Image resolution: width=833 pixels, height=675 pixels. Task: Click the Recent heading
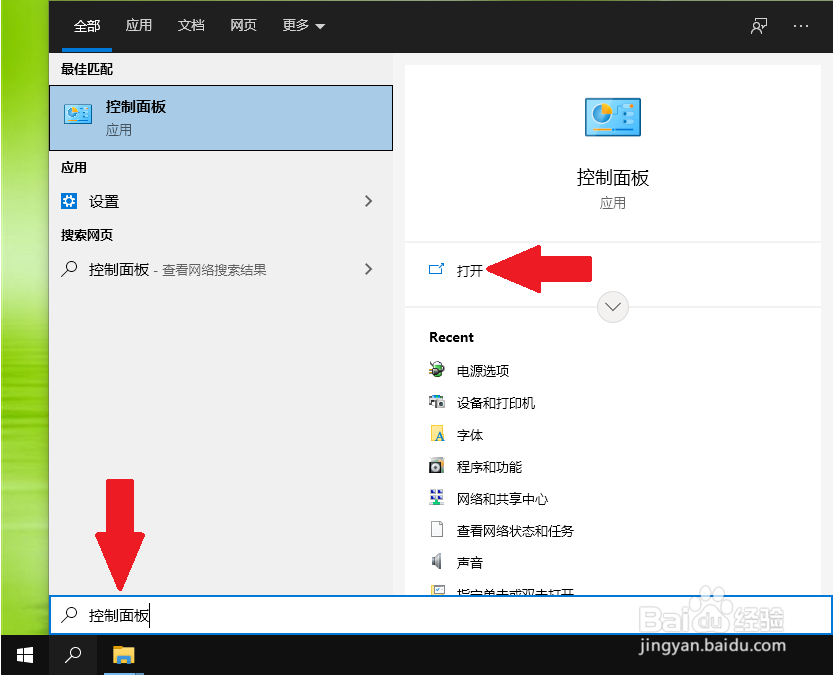(451, 337)
